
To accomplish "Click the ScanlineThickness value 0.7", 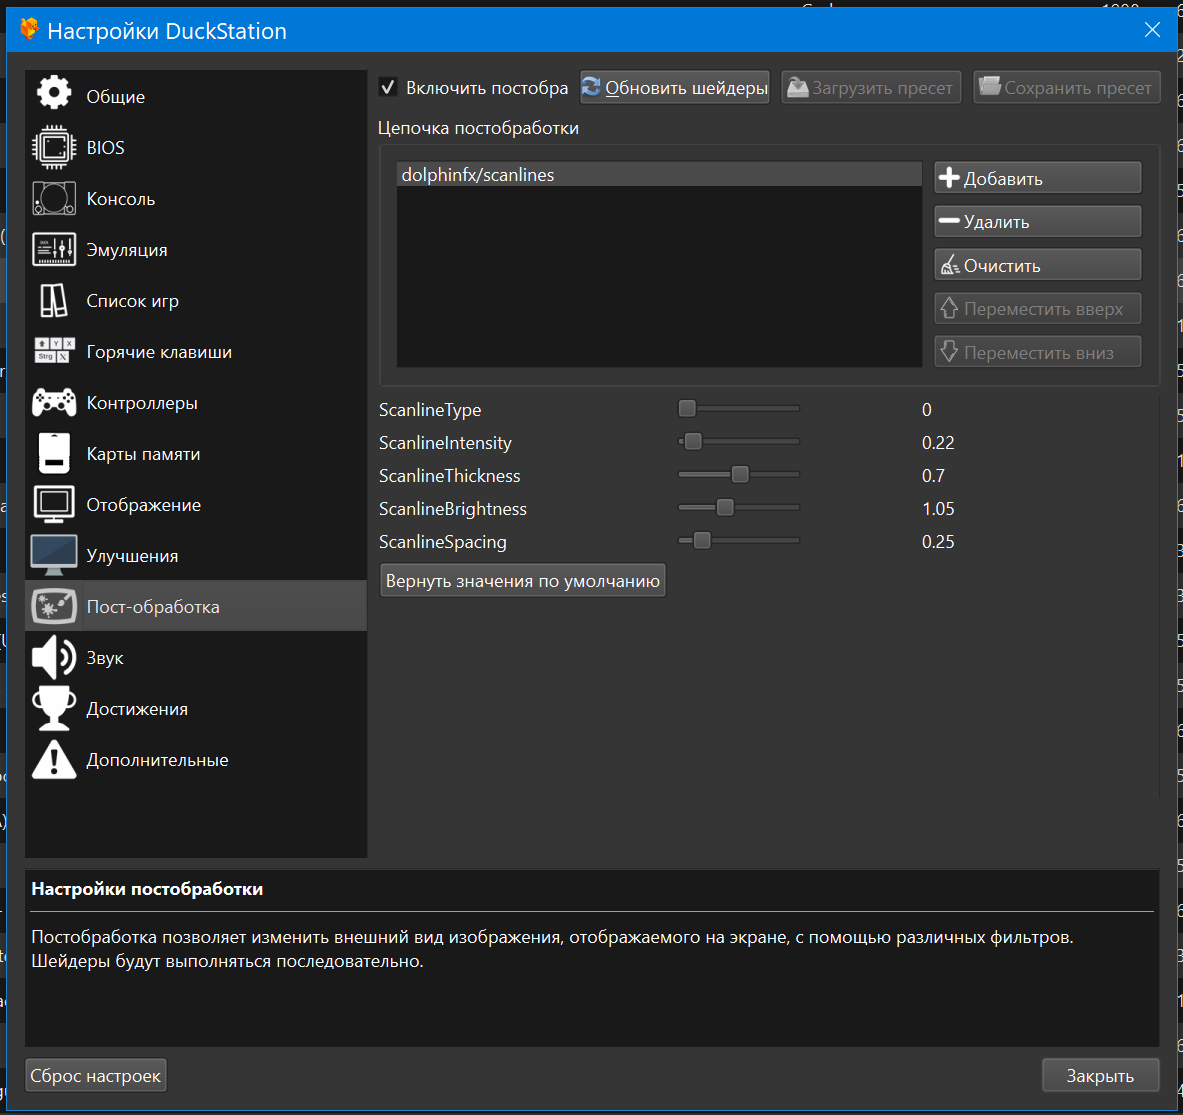I will 933,476.
